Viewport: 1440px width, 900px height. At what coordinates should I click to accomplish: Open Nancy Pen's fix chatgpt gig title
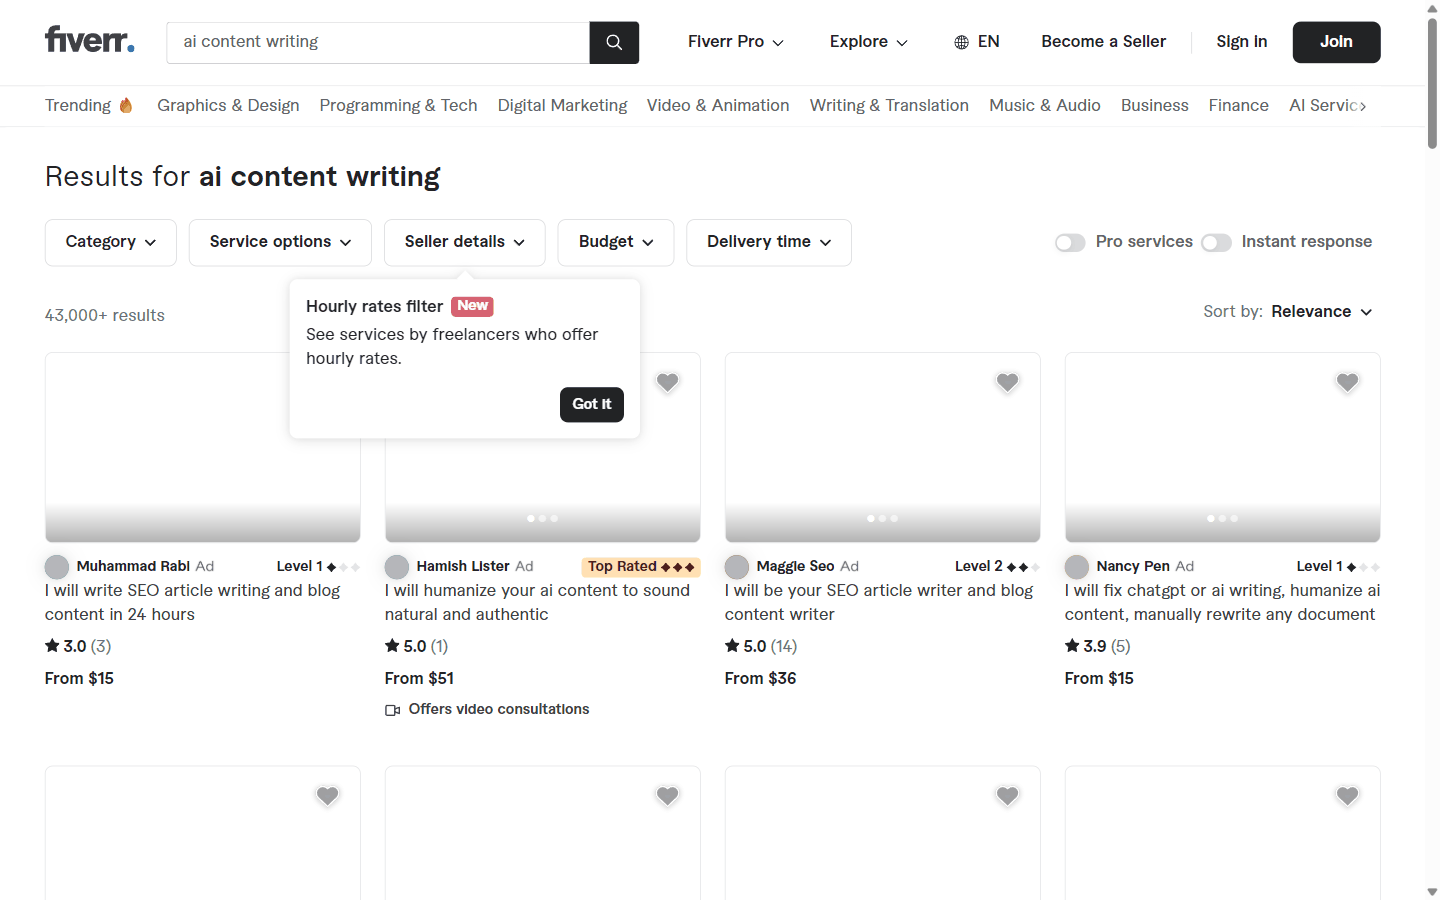pyautogui.click(x=1222, y=603)
